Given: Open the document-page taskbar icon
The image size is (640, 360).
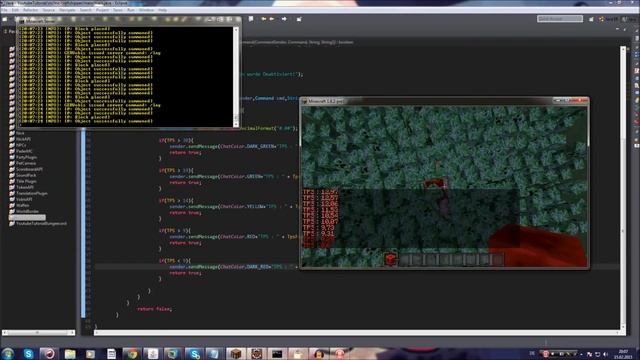Looking at the screenshot, I should (111, 354).
